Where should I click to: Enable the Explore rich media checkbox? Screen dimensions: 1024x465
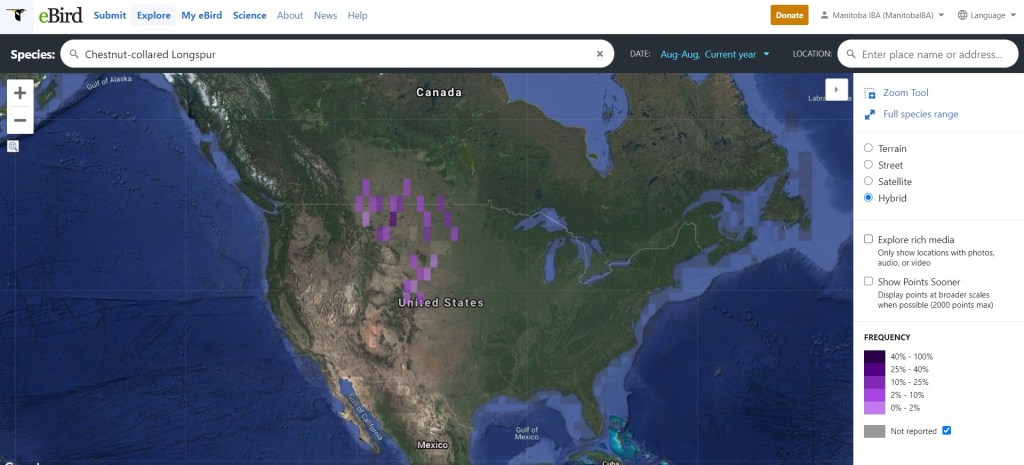coord(868,239)
